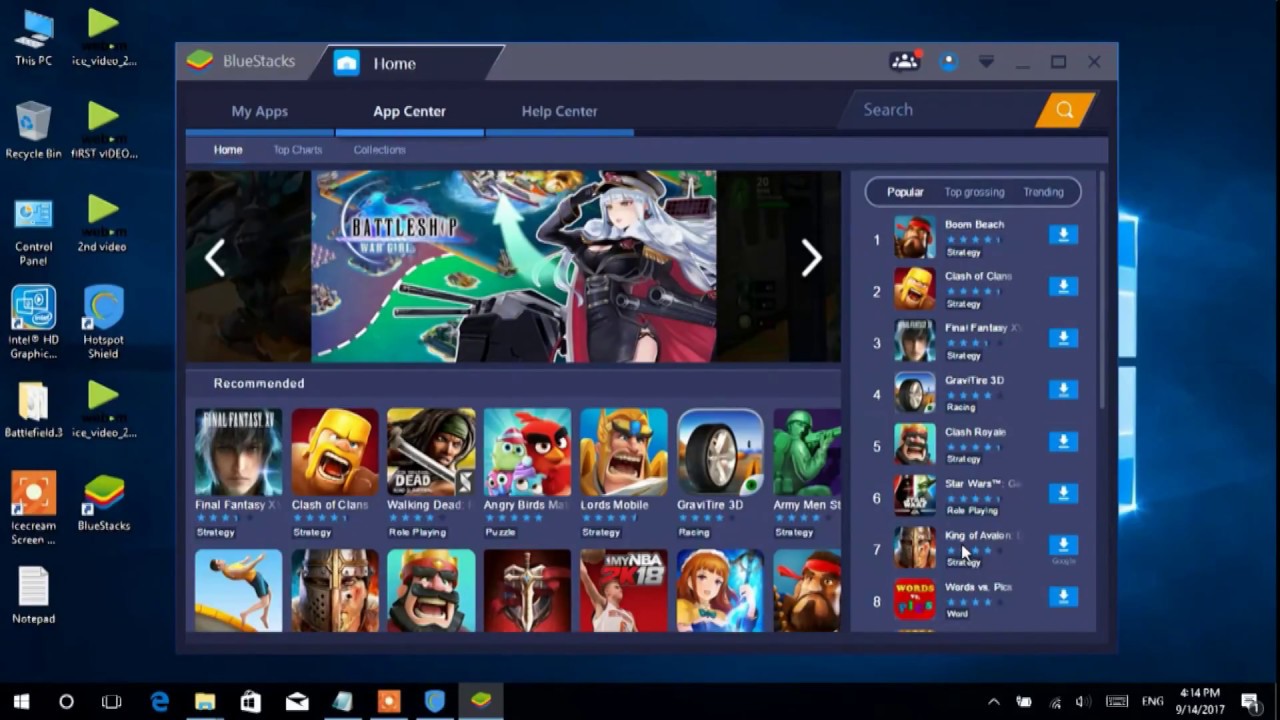Open Clash Royale icon in second row
This screenshot has height=720, width=1280.
tap(431, 590)
